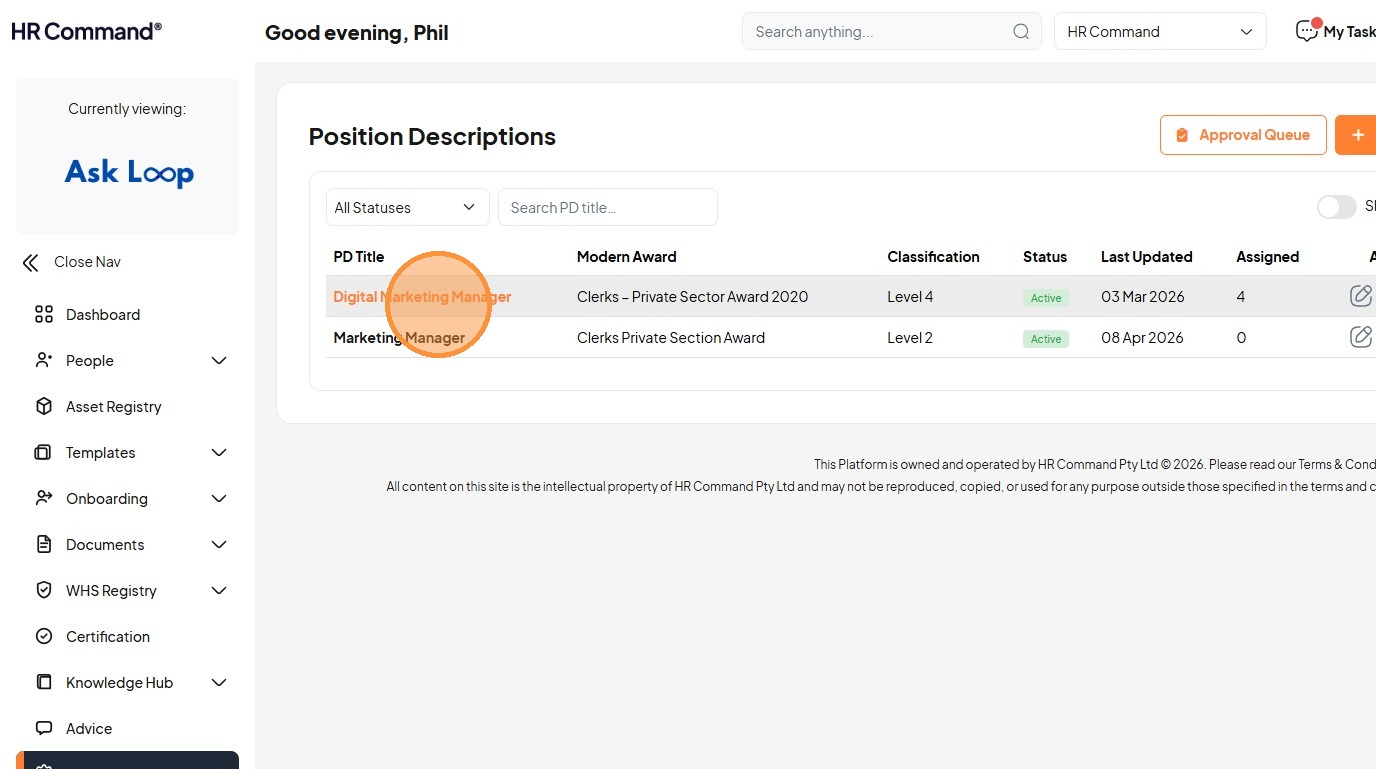Click the Search PD title field
The height and width of the screenshot is (769, 1376).
(x=607, y=208)
